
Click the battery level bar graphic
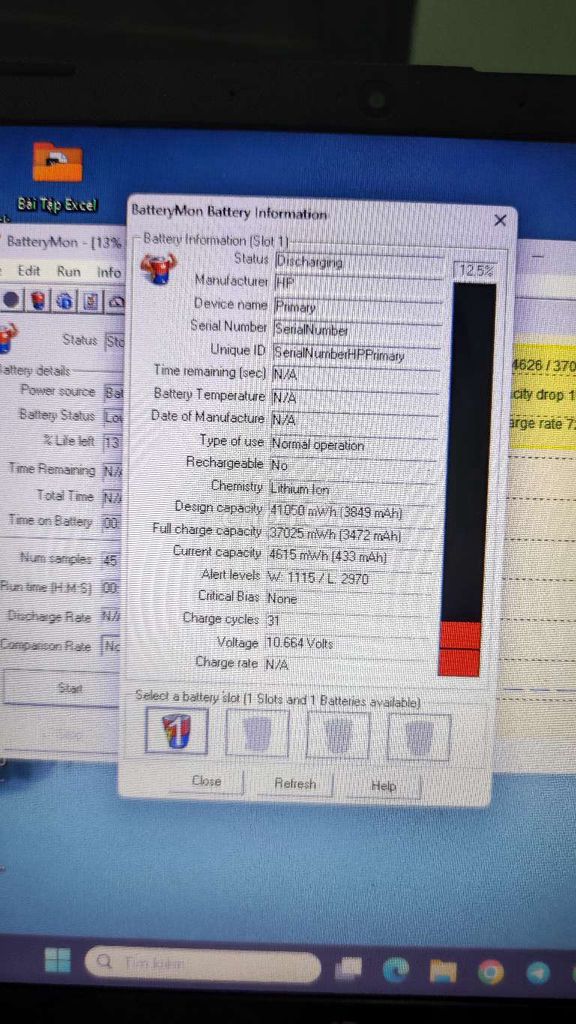(467, 479)
